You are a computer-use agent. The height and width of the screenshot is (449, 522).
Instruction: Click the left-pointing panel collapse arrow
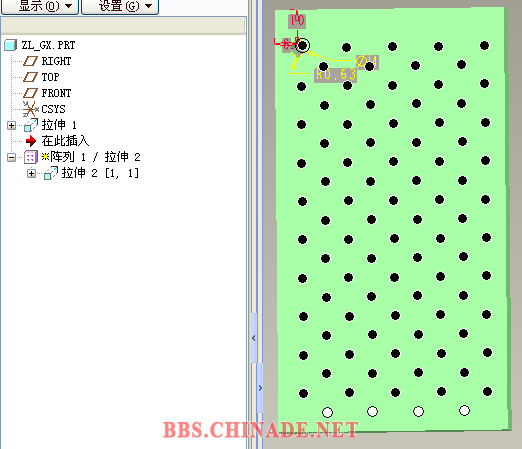pos(254,338)
